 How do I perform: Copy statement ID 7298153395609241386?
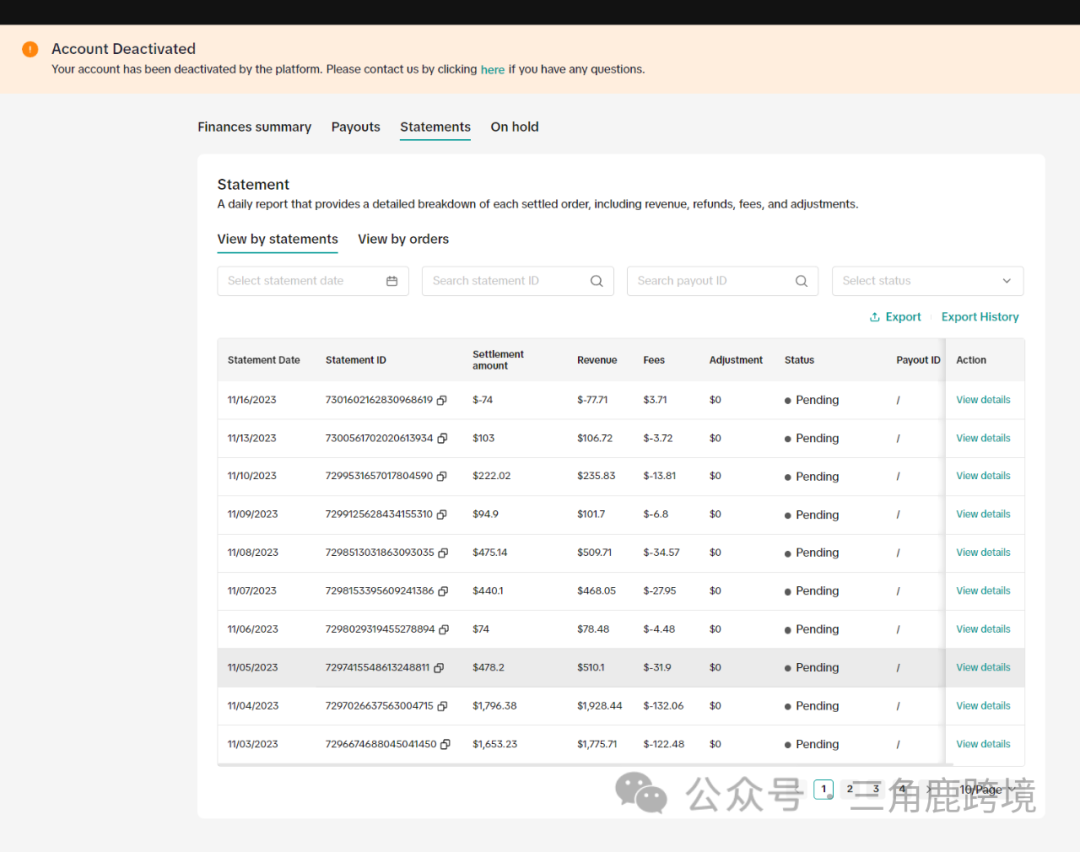click(443, 591)
